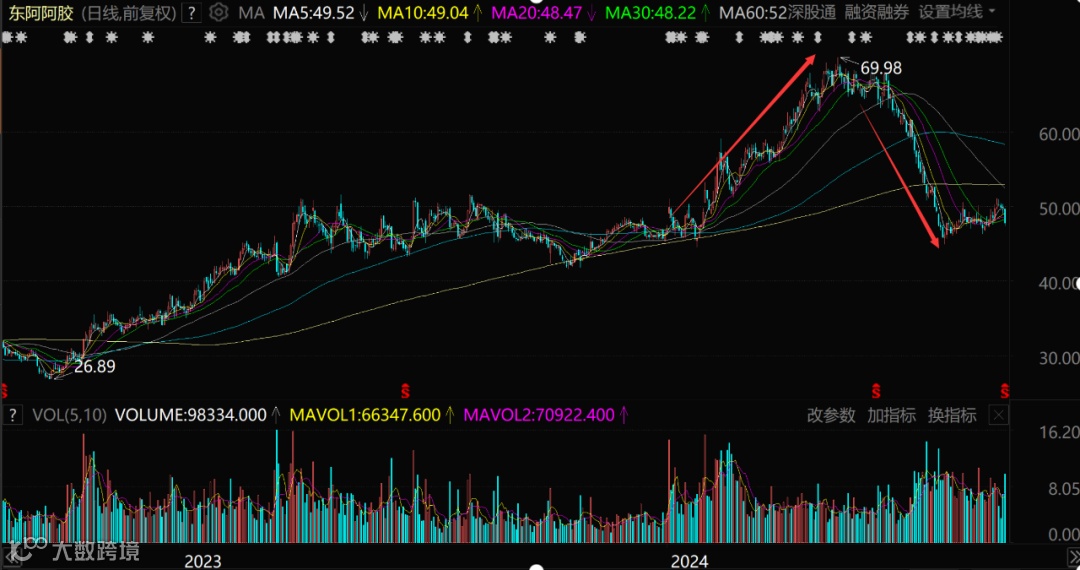1080x570 pixels.
Task: Click the VOLUME:98334.000 readout
Action: [190, 414]
